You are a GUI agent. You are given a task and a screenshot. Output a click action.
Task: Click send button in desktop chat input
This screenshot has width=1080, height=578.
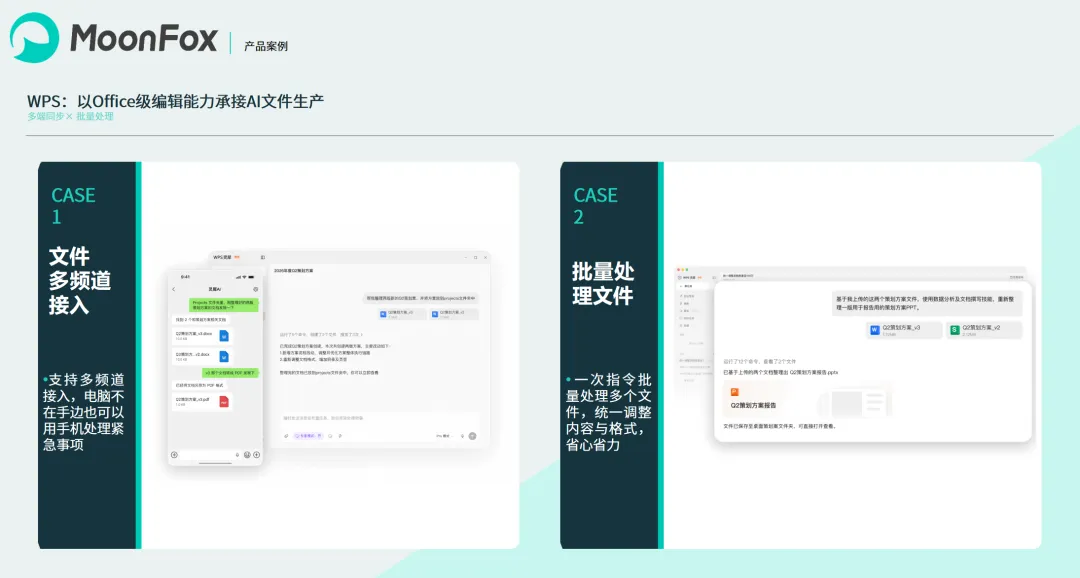point(472,436)
